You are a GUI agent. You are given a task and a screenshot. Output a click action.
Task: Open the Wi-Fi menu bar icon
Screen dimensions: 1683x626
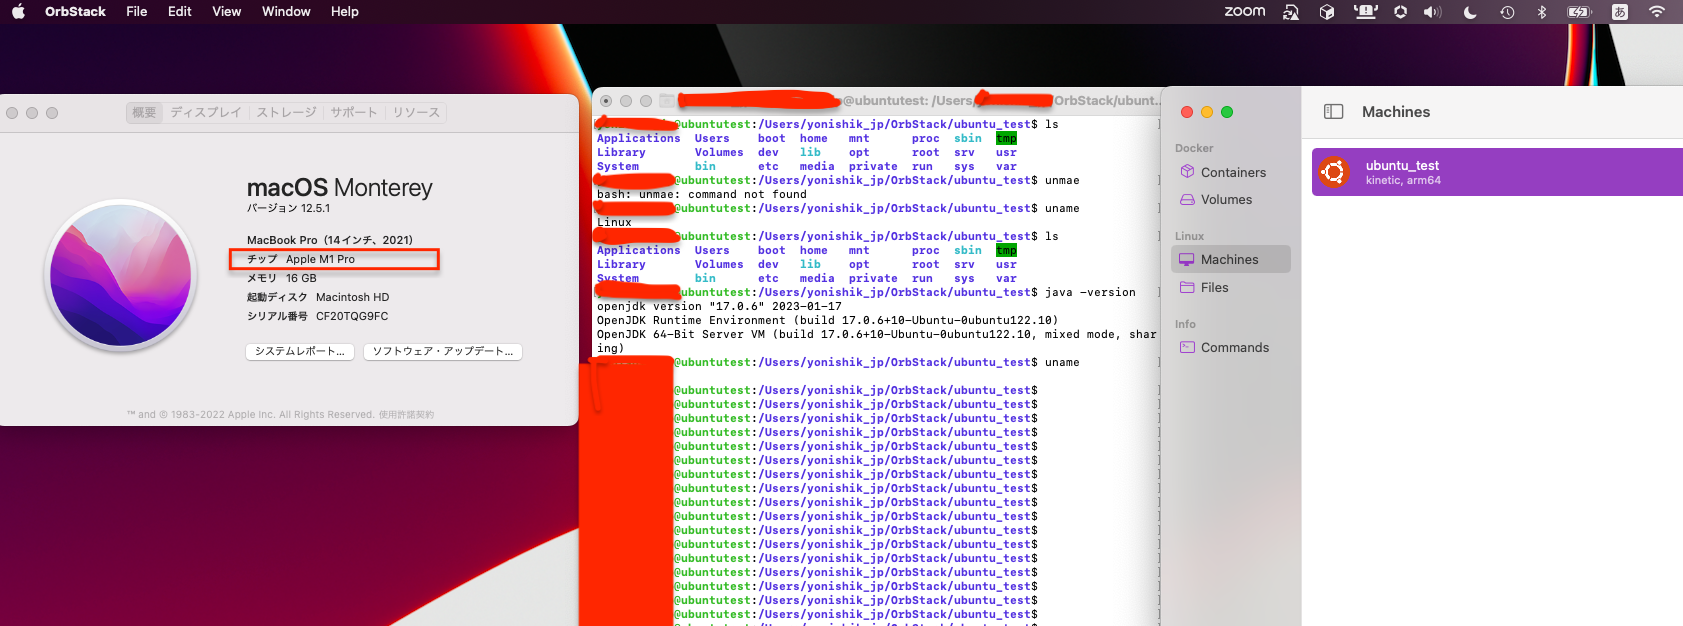tap(1657, 12)
